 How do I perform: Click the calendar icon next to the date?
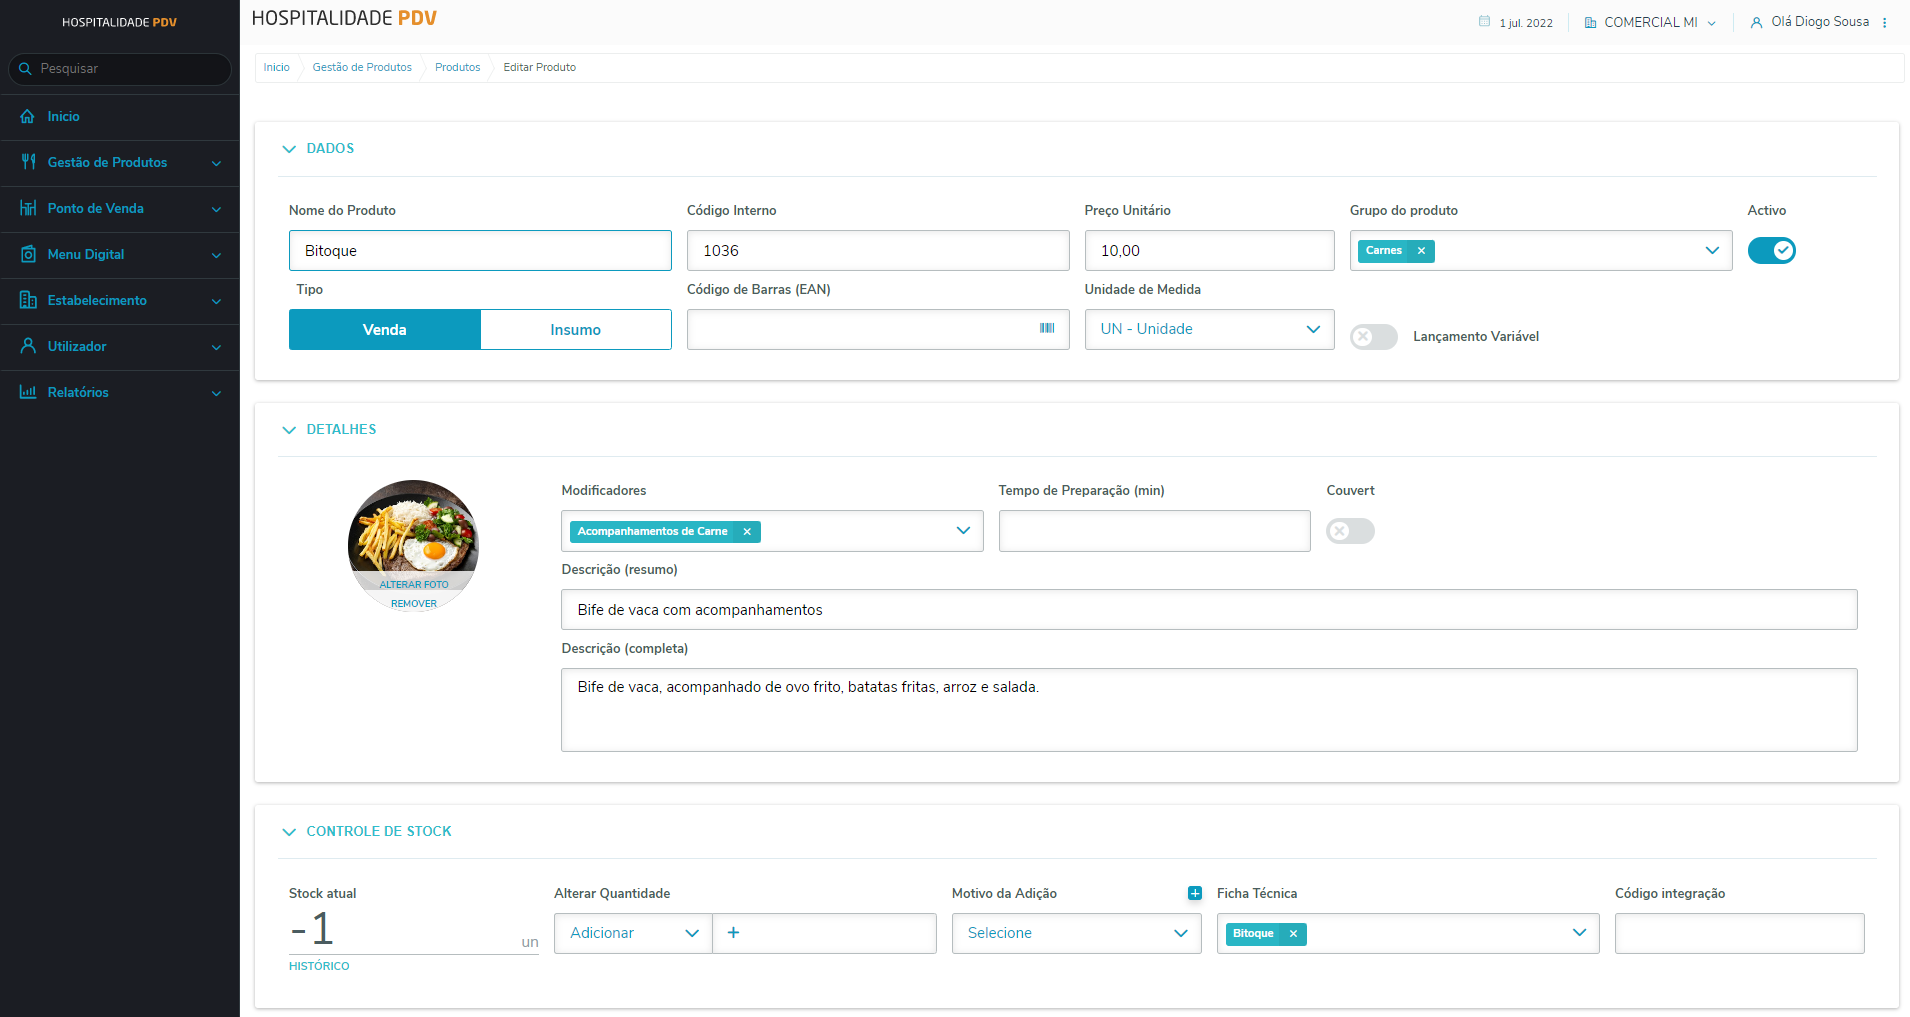coord(1484,22)
